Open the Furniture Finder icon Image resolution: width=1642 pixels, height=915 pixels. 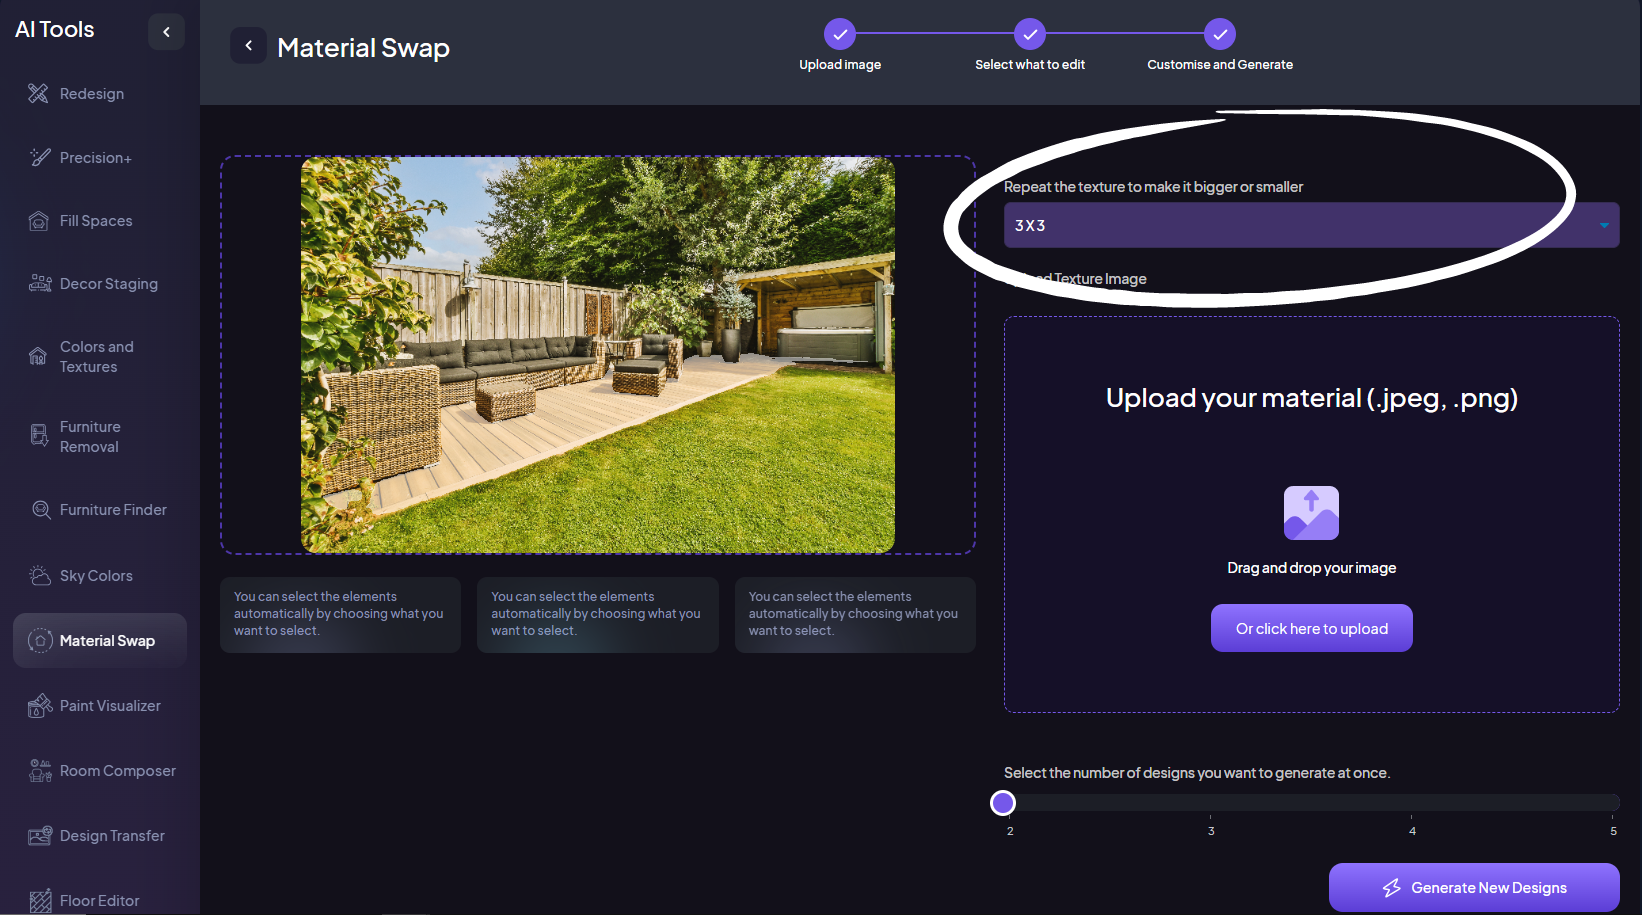(41, 510)
